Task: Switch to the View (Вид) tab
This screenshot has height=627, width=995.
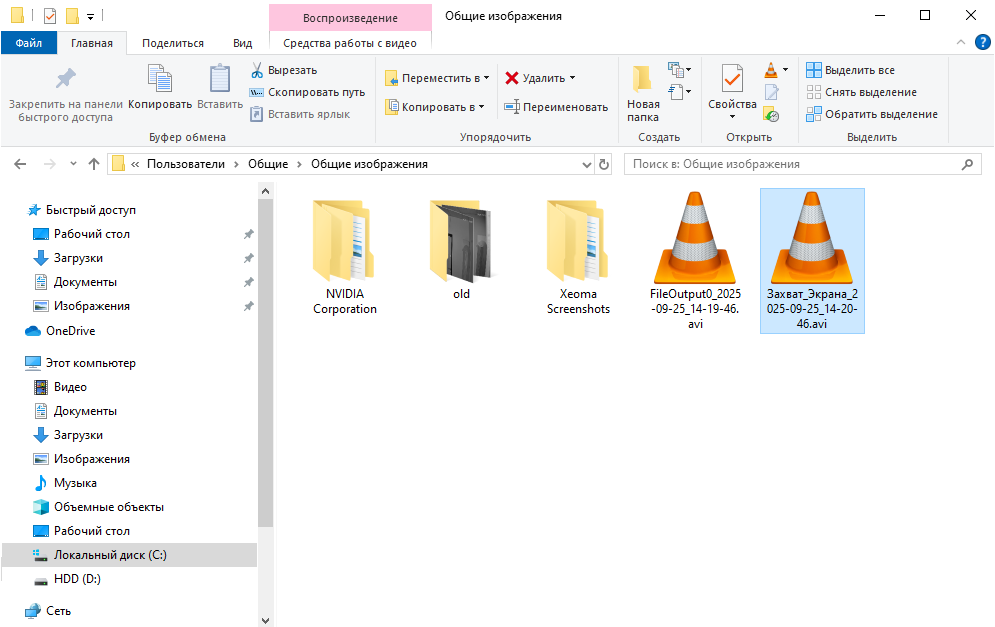Action: click(242, 43)
